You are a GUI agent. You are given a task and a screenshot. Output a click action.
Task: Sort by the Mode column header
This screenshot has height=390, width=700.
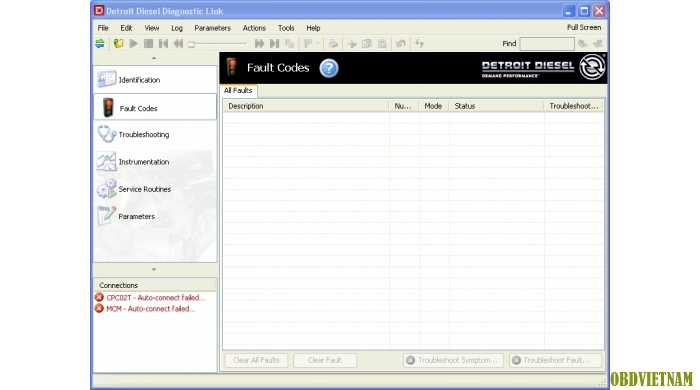tap(433, 106)
